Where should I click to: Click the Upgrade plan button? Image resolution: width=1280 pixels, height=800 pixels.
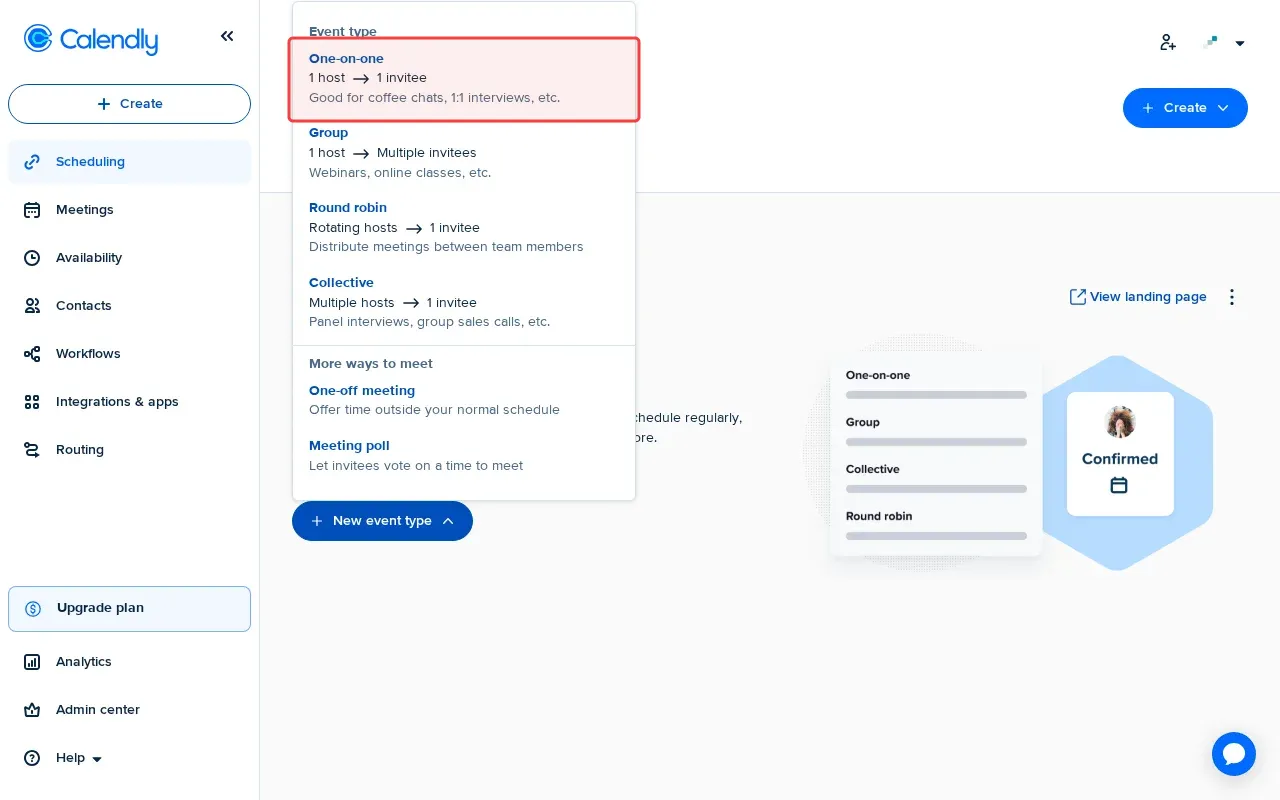click(129, 608)
